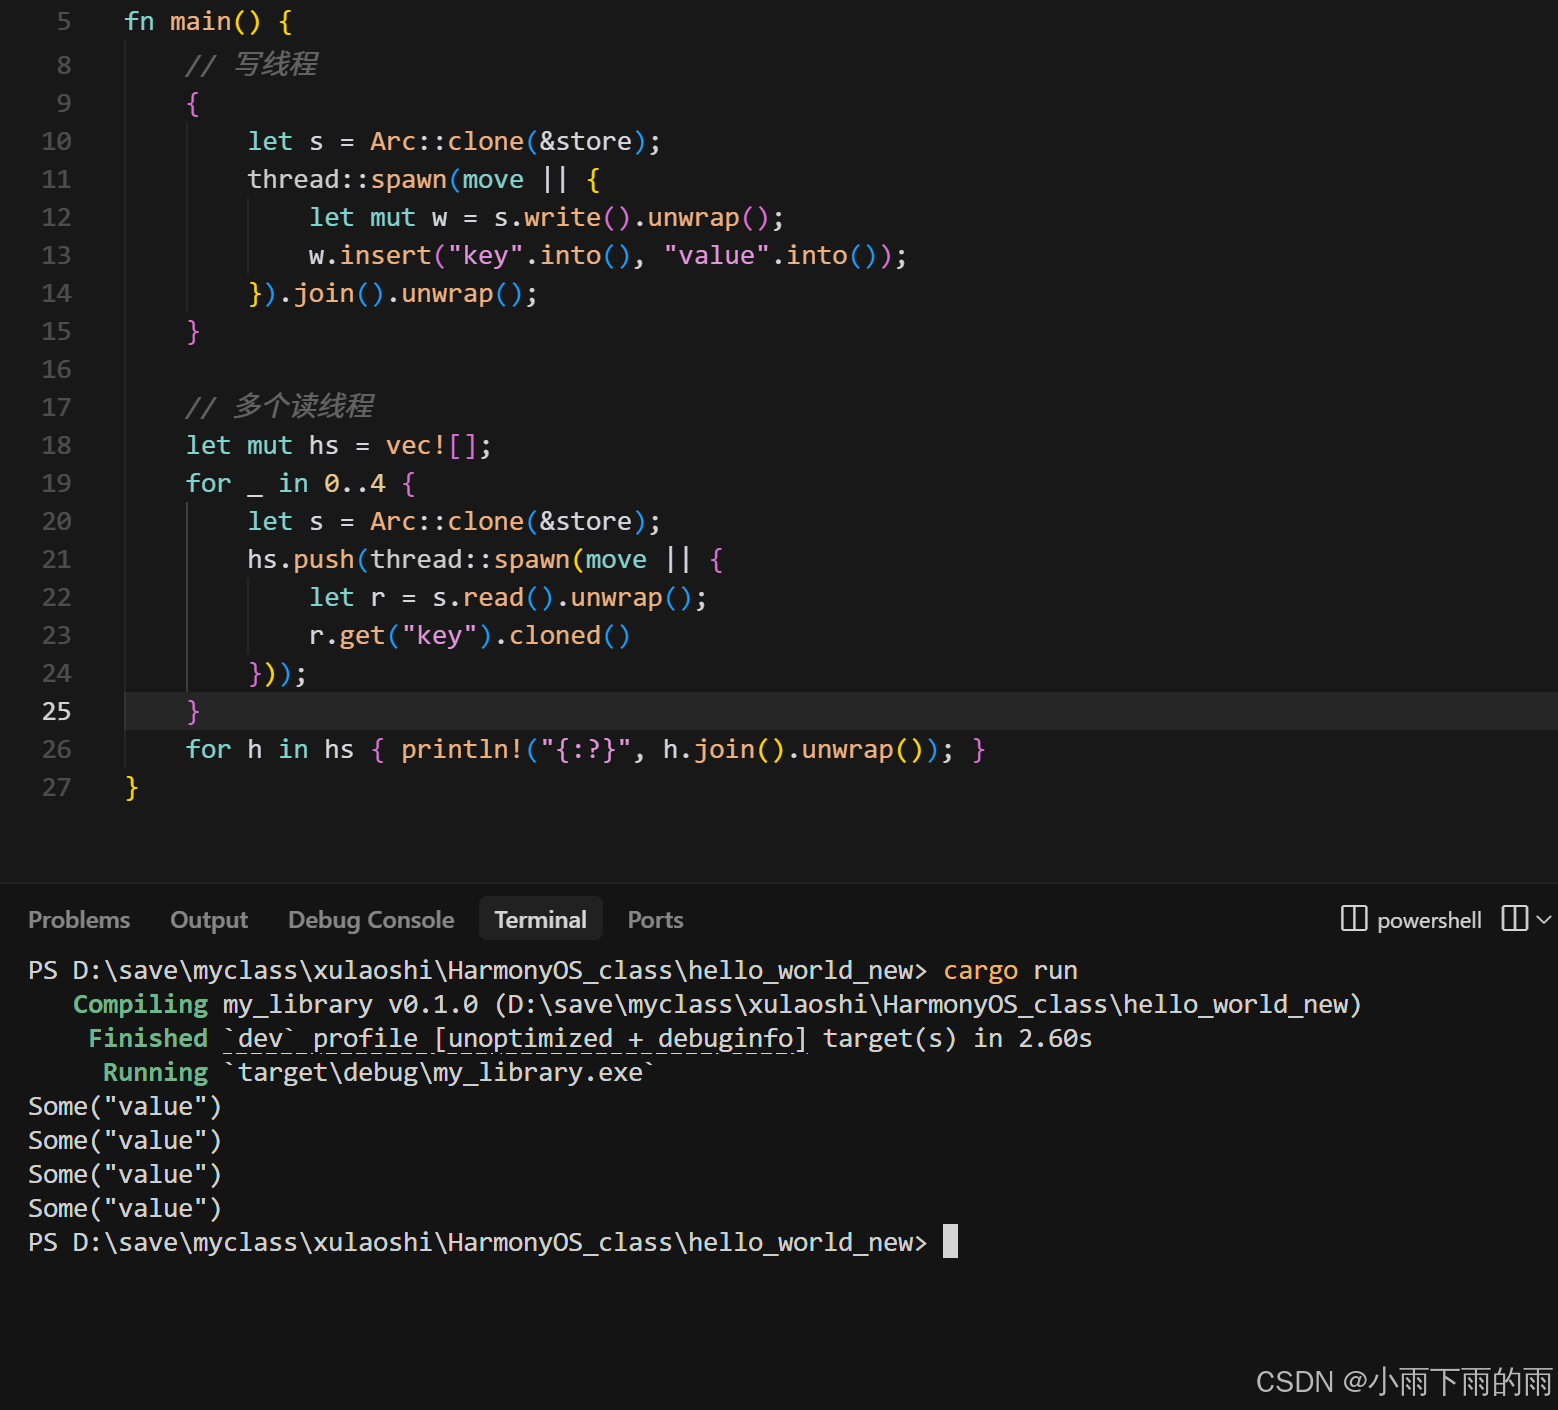This screenshot has height=1410, width=1558.
Task: Open the Output tab
Action: click(x=209, y=919)
